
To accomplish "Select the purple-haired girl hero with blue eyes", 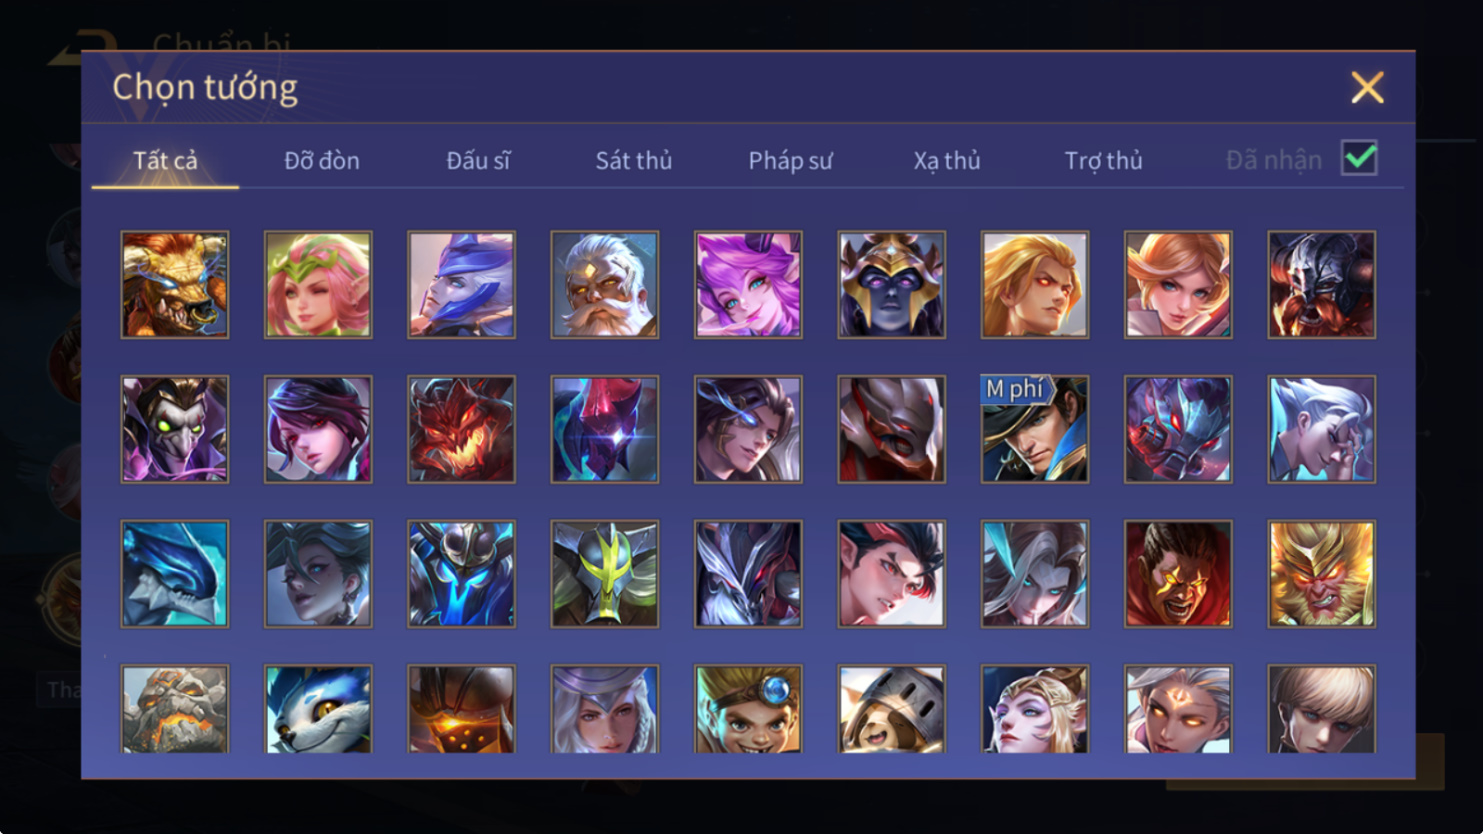I will point(748,285).
